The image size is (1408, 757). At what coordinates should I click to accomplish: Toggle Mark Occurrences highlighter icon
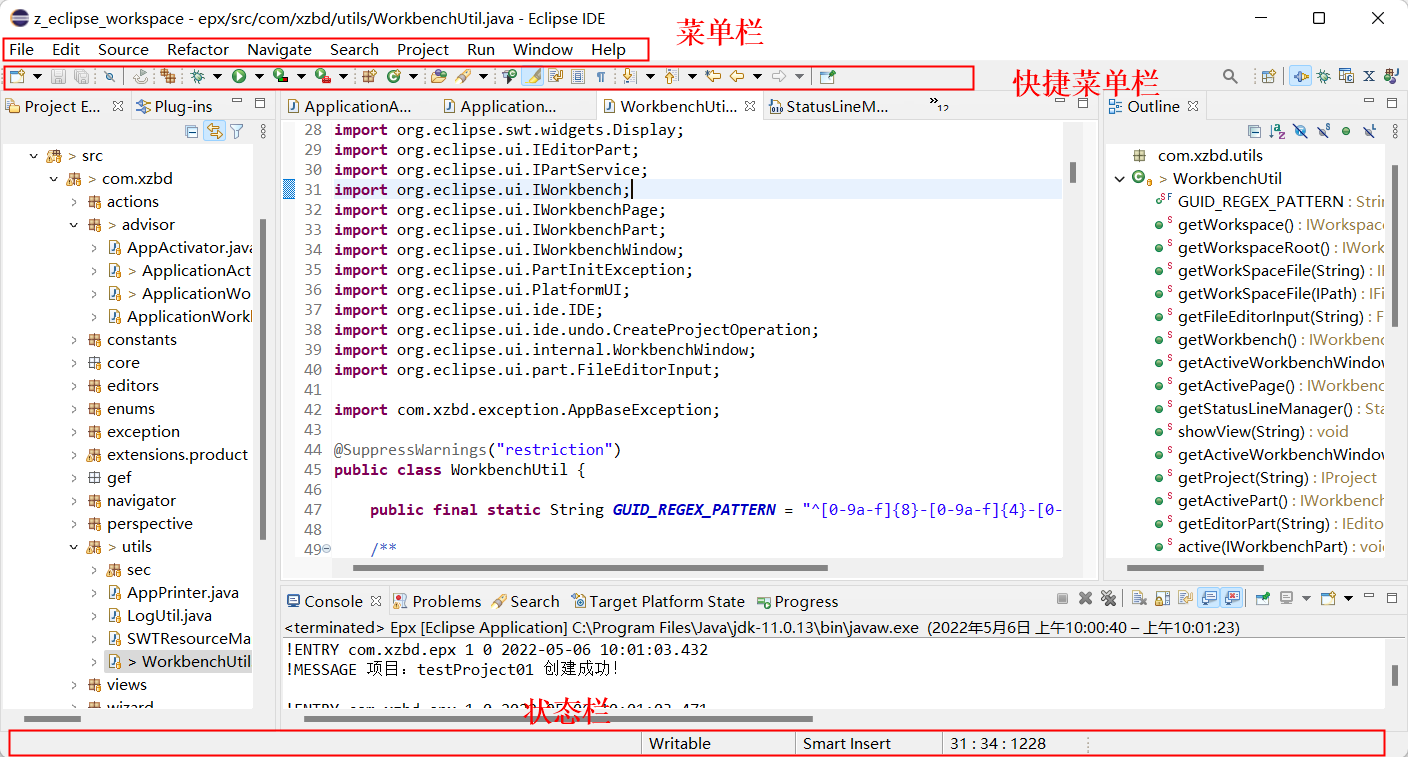533,76
